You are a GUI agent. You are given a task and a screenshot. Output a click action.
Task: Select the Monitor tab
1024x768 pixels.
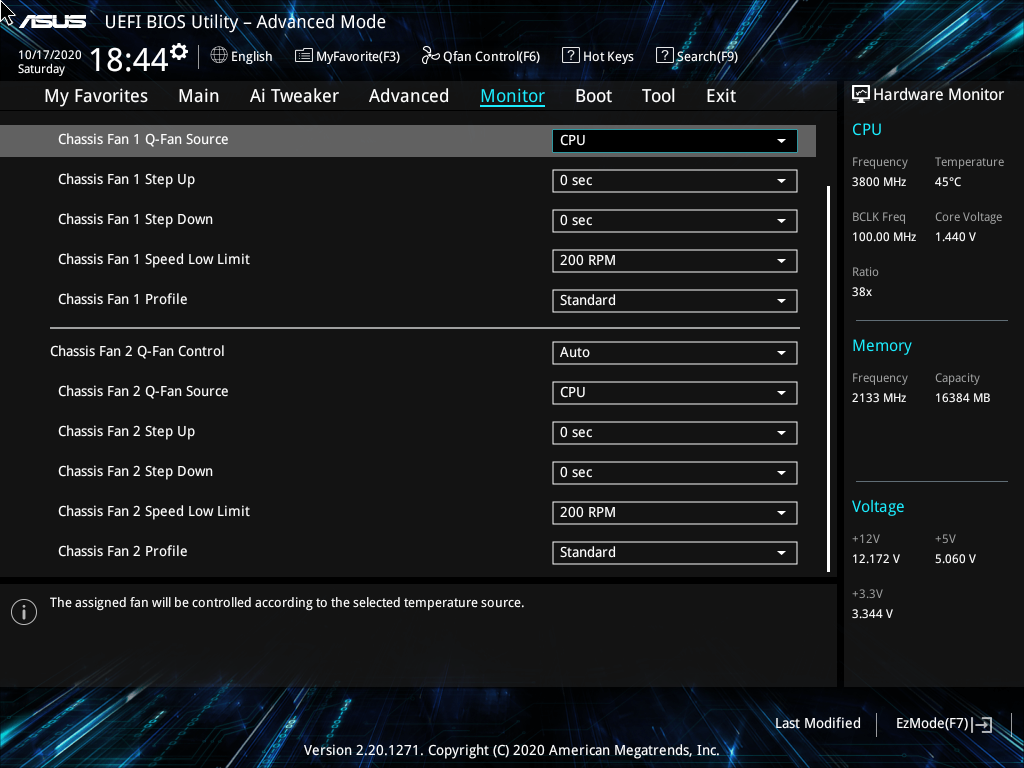[513, 96]
